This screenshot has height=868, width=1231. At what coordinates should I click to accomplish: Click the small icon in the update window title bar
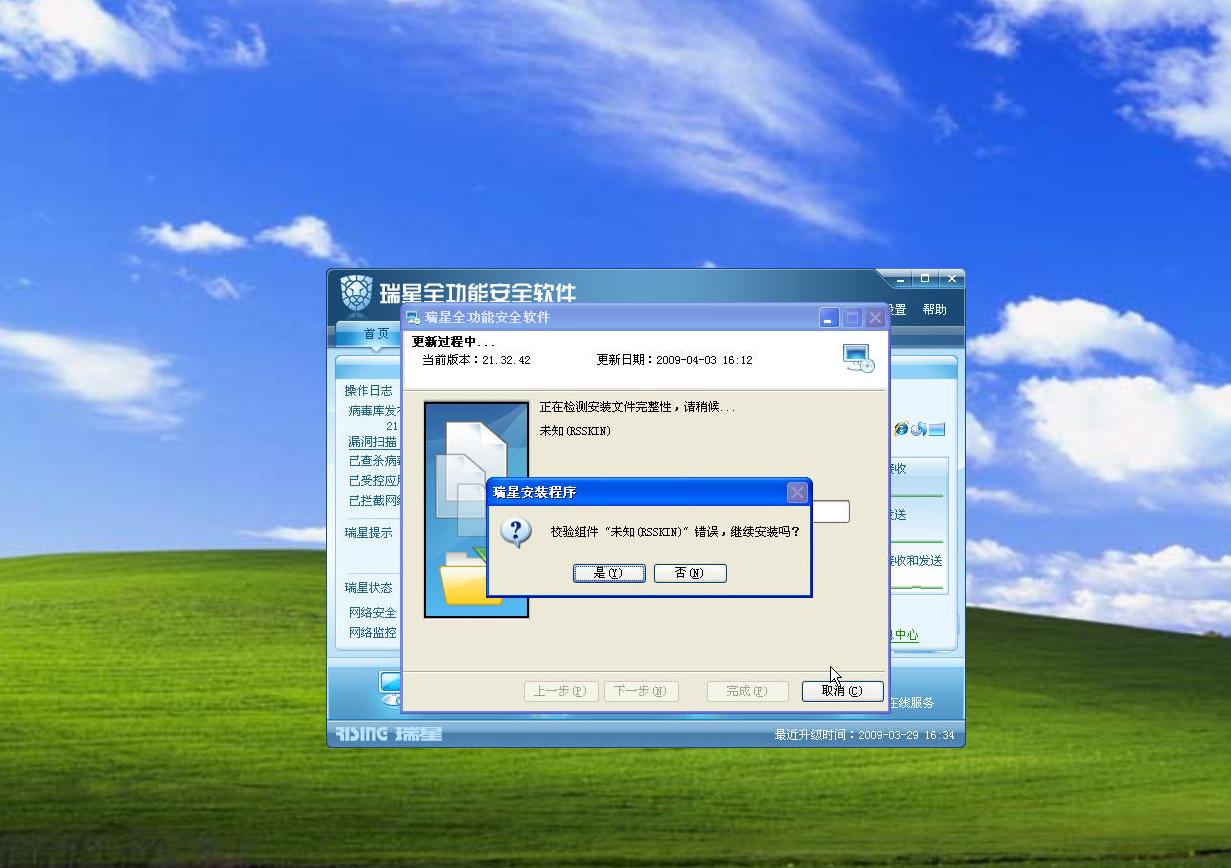[412, 318]
